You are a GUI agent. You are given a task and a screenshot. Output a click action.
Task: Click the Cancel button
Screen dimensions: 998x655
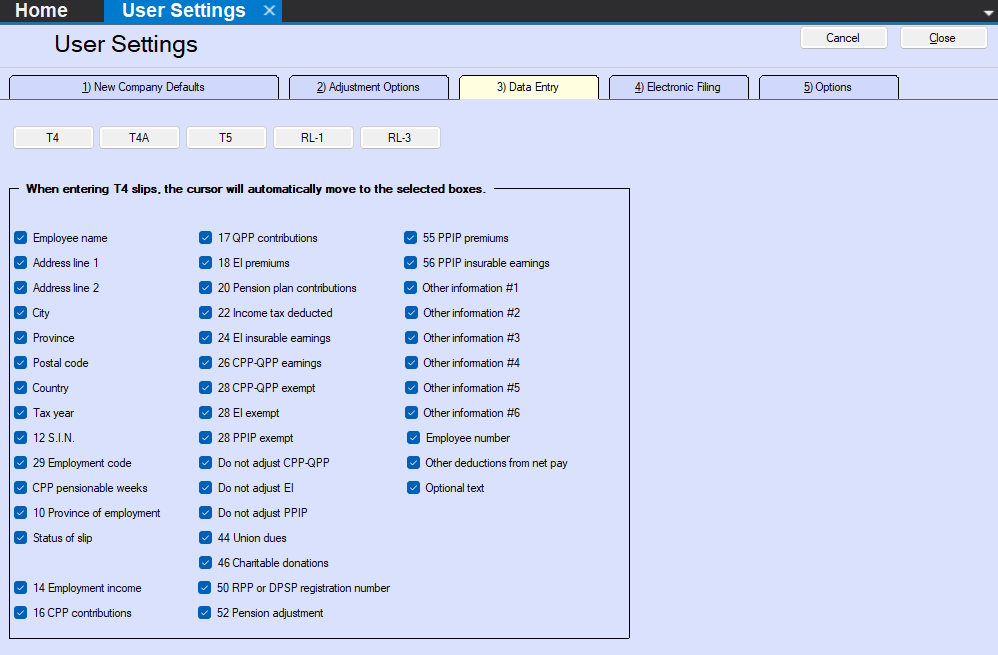[843, 38]
